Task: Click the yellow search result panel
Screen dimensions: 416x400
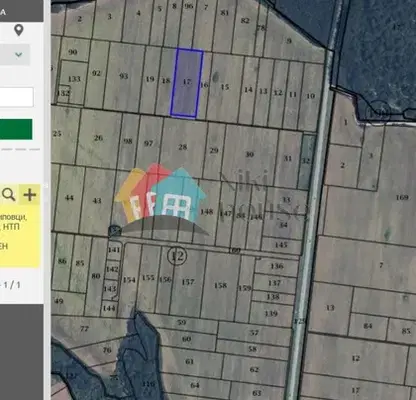Action: click(x=19, y=226)
